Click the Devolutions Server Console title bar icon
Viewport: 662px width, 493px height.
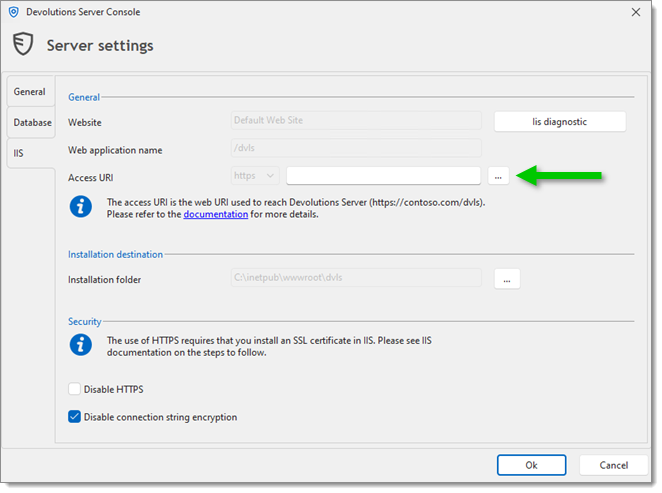tap(14, 12)
